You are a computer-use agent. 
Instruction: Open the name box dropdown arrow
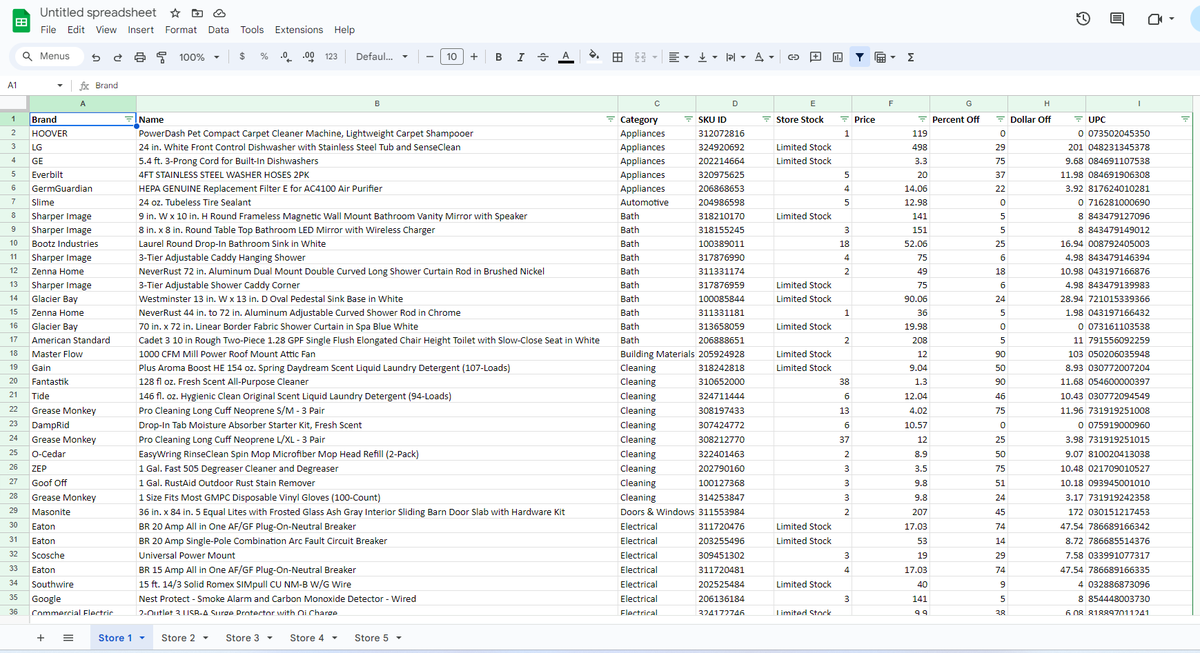(61, 85)
